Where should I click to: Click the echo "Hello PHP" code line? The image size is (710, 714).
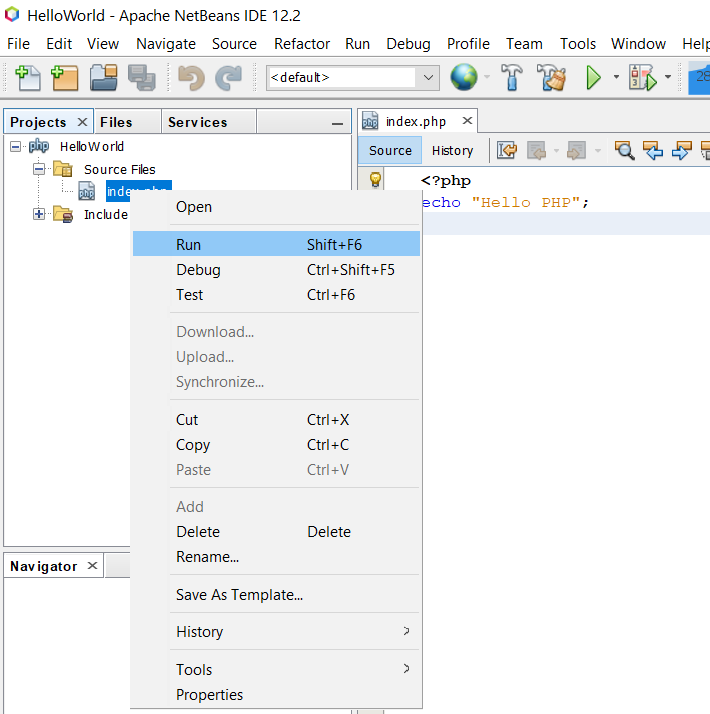505,202
